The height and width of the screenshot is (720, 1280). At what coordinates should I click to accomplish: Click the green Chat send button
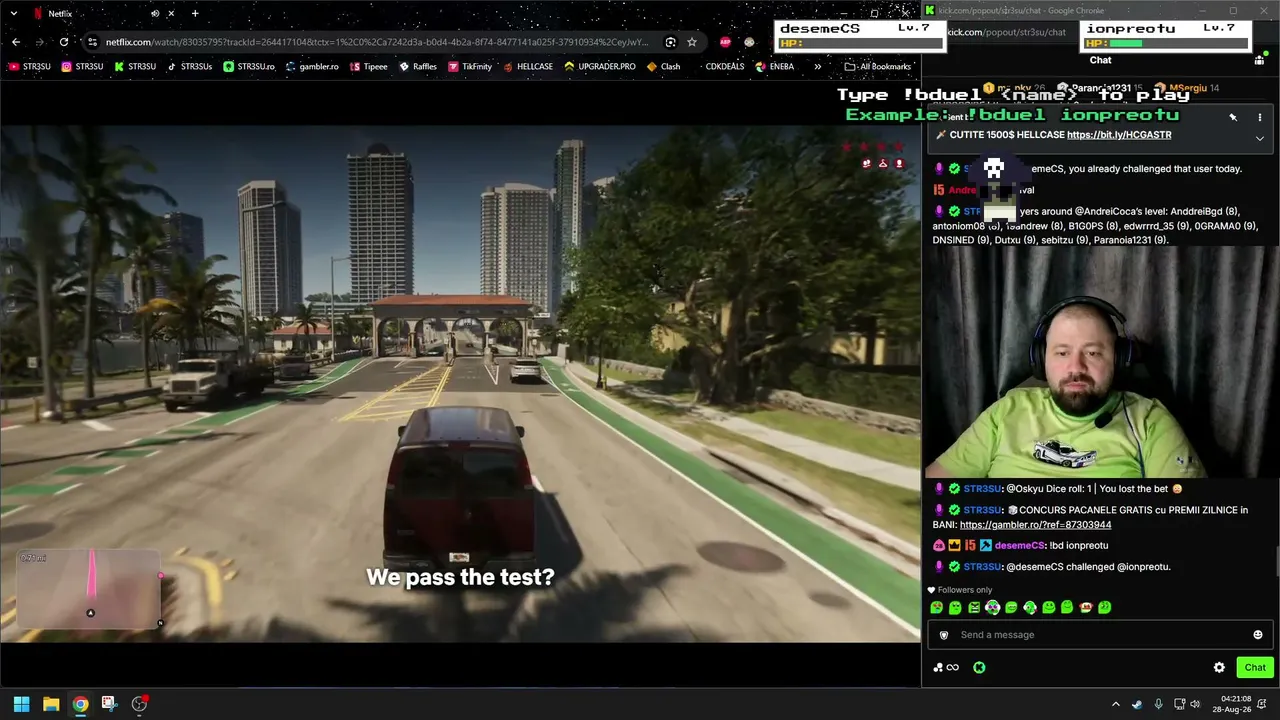pyautogui.click(x=1255, y=668)
